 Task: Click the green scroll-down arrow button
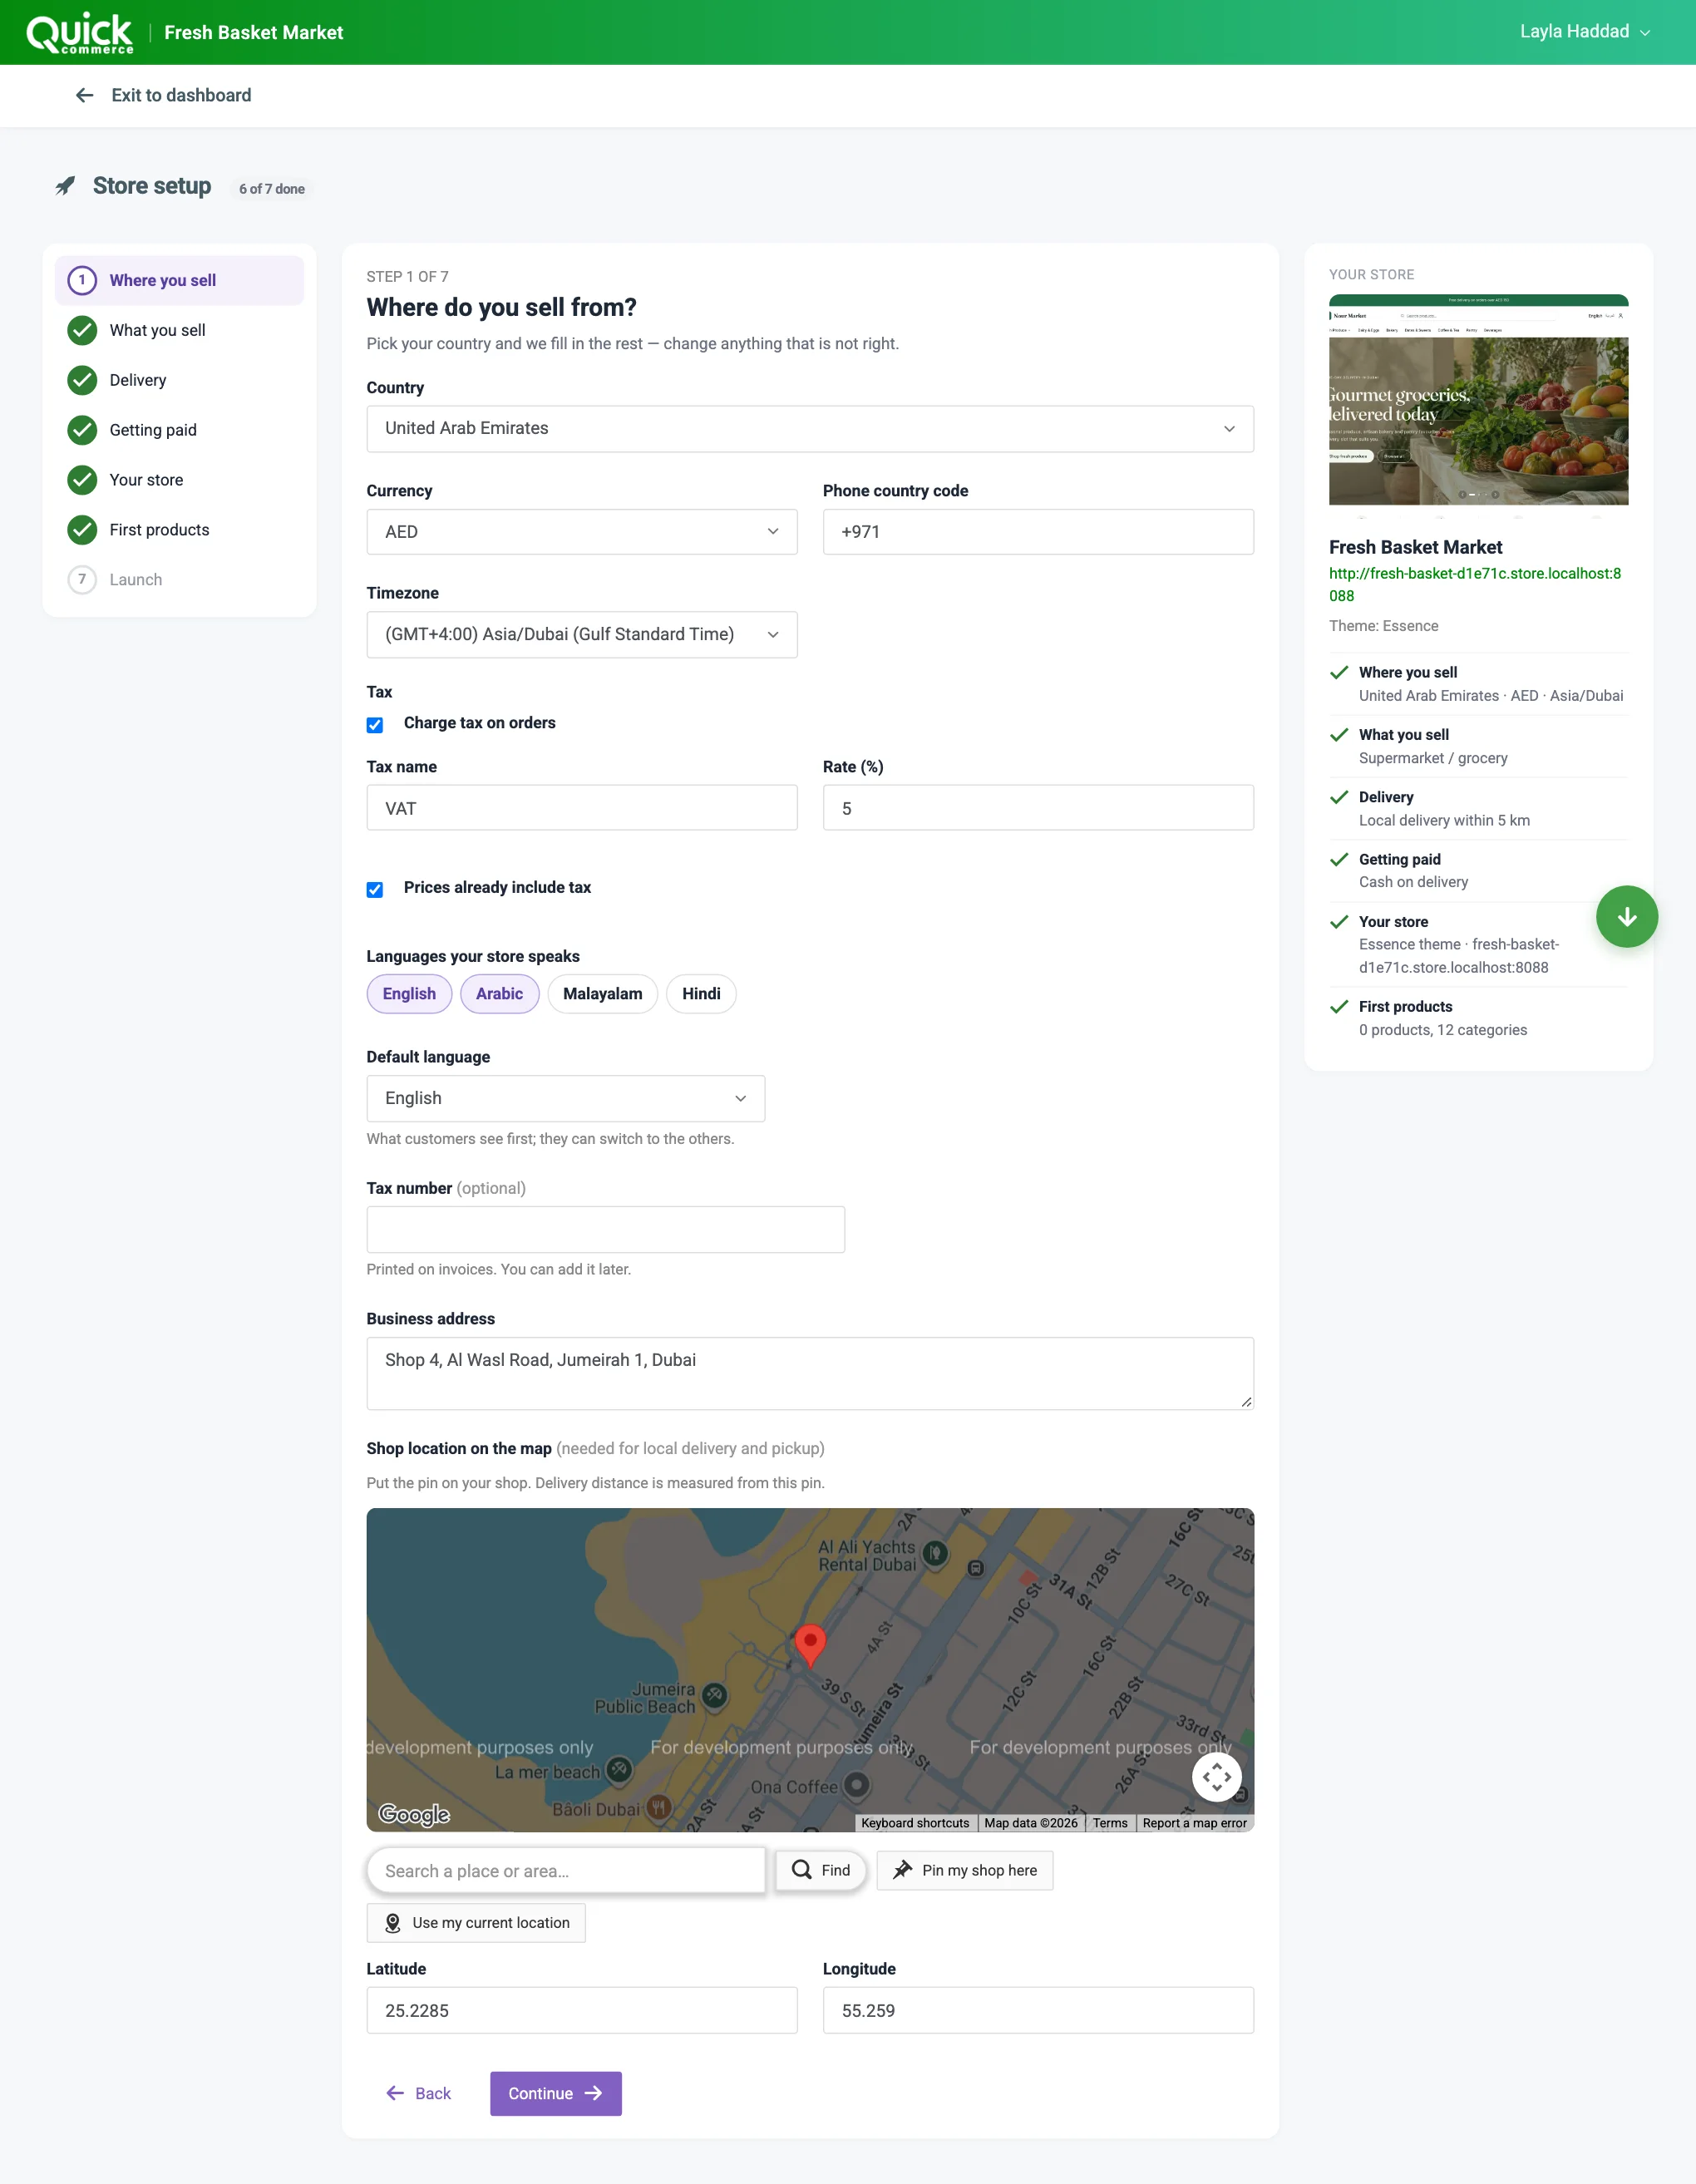1626,917
